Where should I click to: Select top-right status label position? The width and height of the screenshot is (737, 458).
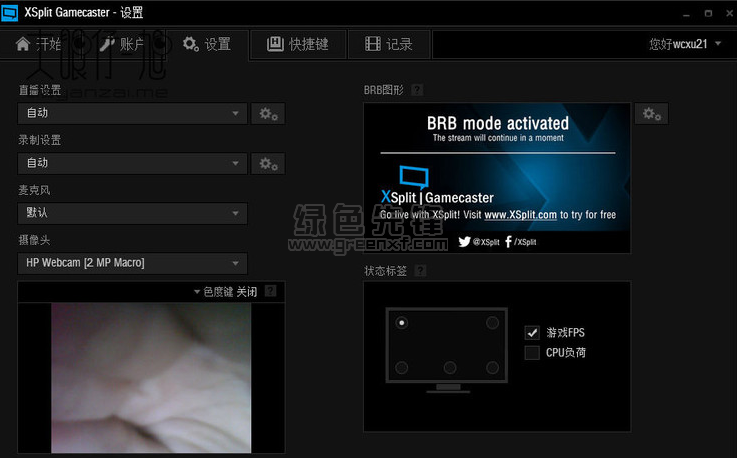point(492,323)
